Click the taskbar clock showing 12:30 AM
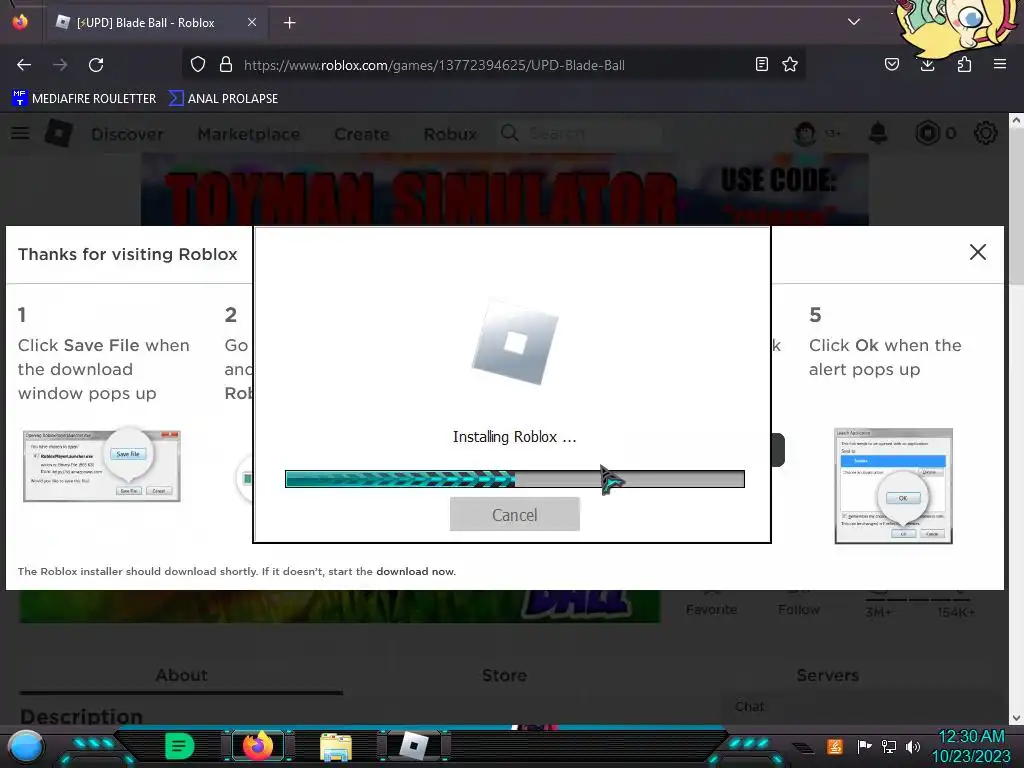Screen dimensions: 1024x768 click(x=972, y=746)
